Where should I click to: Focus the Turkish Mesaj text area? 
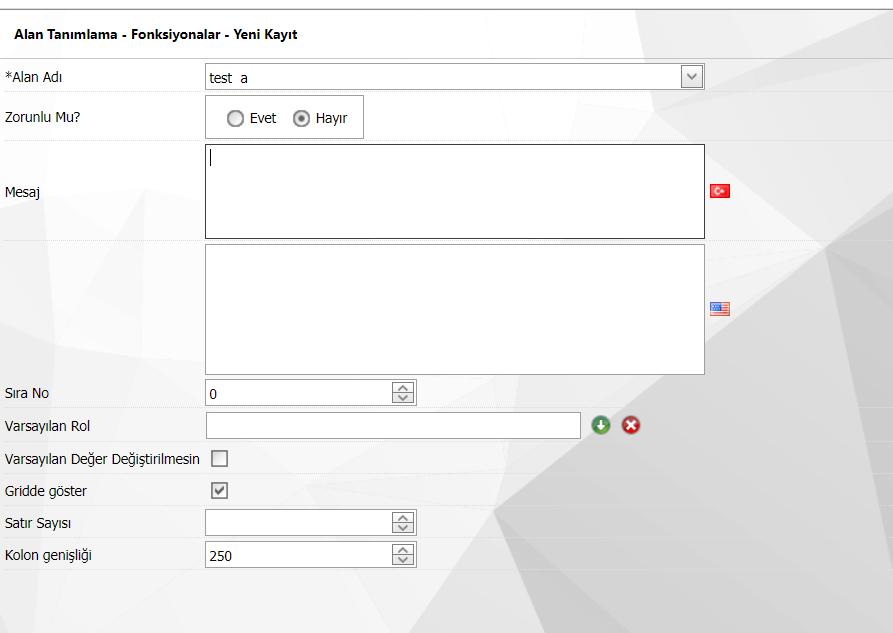(454, 191)
